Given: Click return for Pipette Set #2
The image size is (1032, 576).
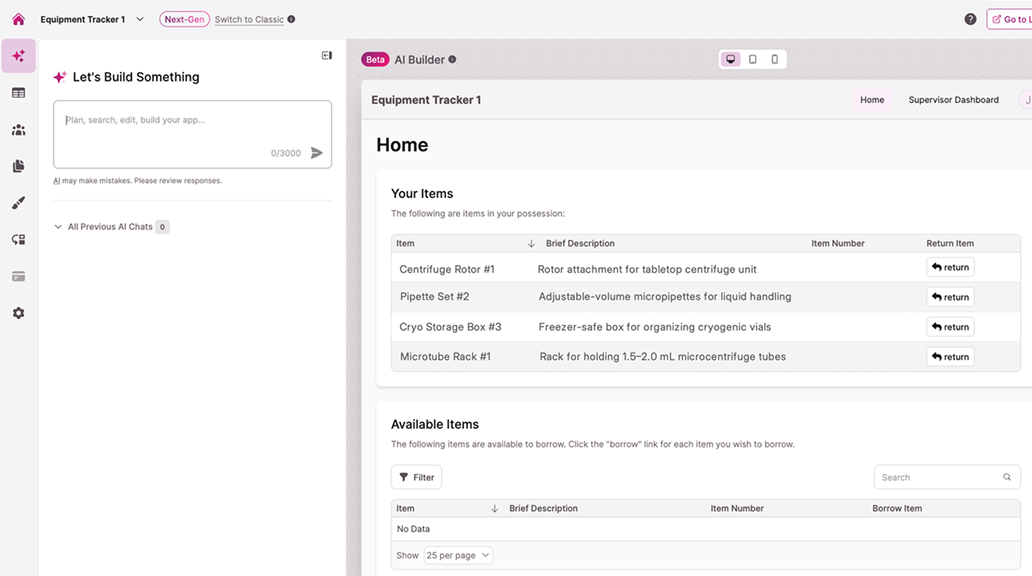Looking at the screenshot, I should coord(950,297).
